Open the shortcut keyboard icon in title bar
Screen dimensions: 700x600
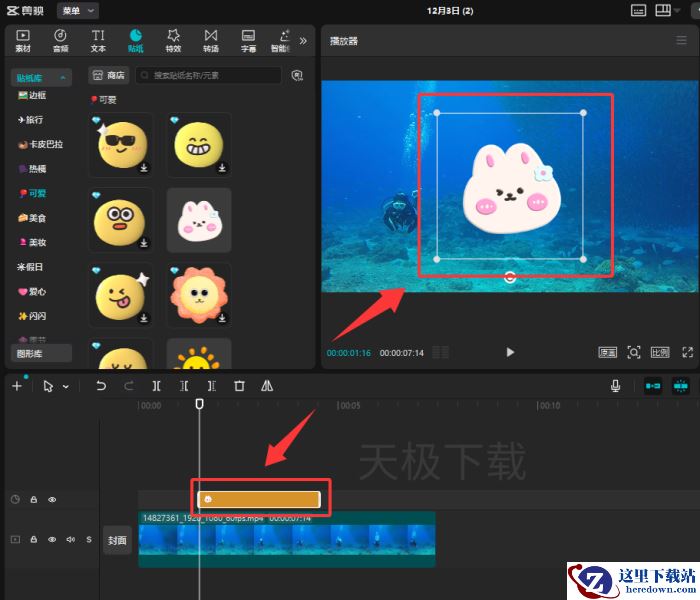638,10
